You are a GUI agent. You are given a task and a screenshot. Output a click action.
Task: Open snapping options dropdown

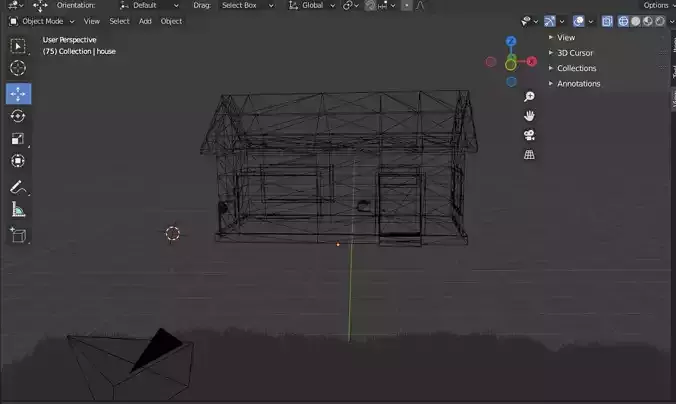click(x=387, y=6)
